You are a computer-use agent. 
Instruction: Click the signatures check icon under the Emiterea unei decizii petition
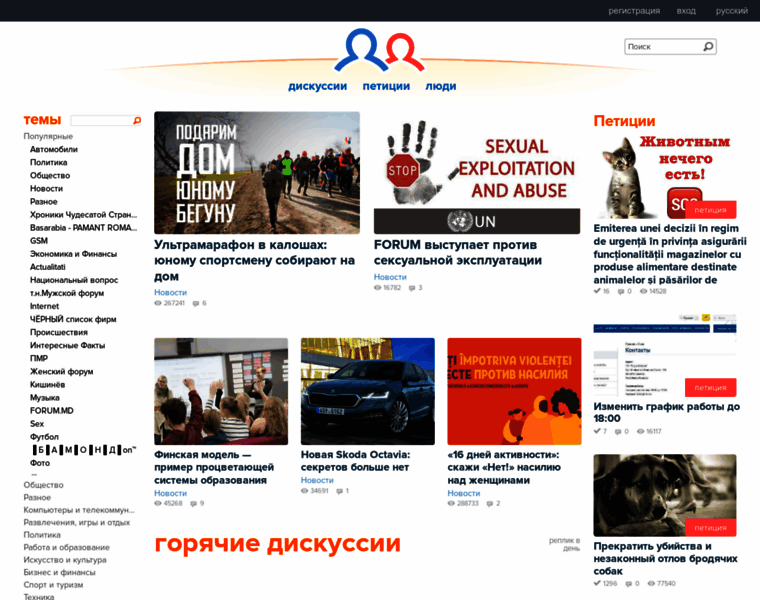click(x=597, y=291)
